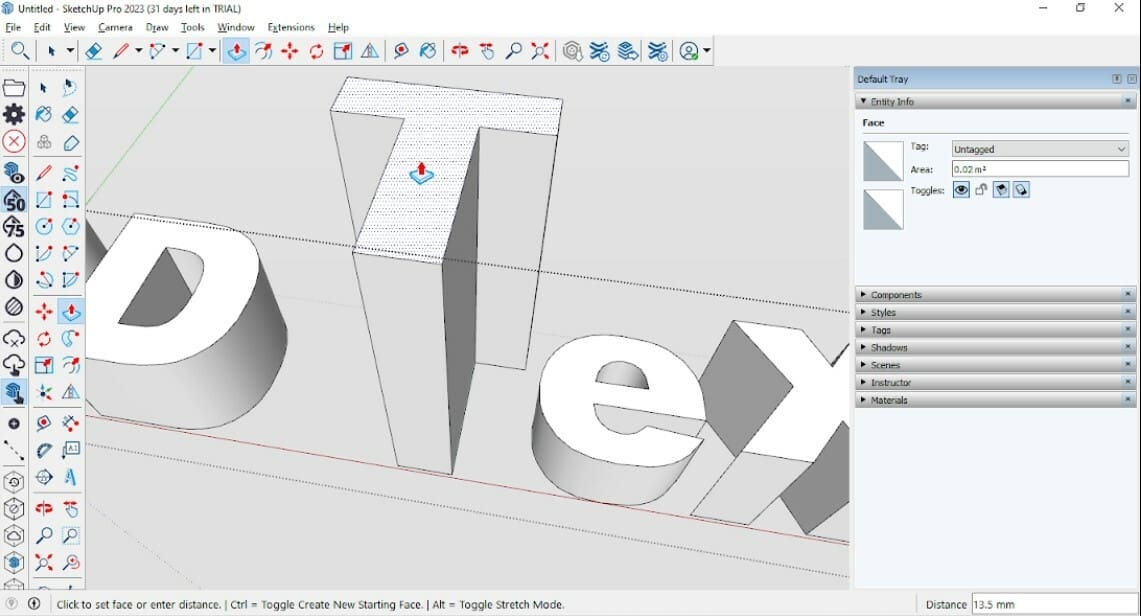Activate the Zoom Window tool
1141x616 pixels.
click(x=70, y=536)
